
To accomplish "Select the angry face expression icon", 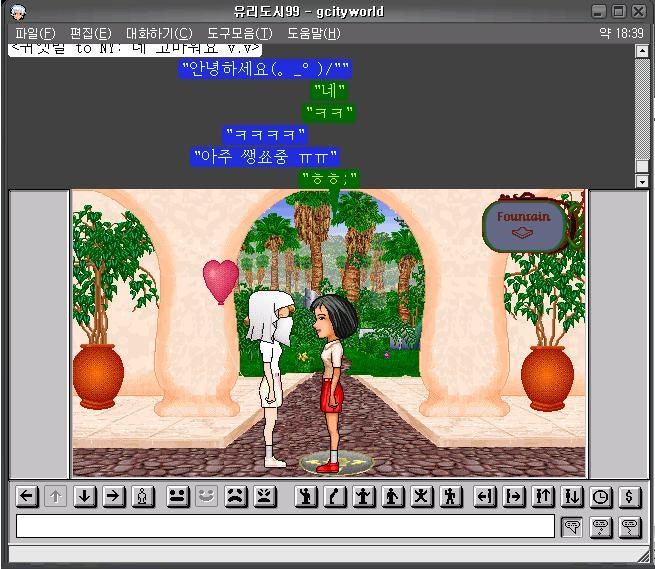I will 264,496.
